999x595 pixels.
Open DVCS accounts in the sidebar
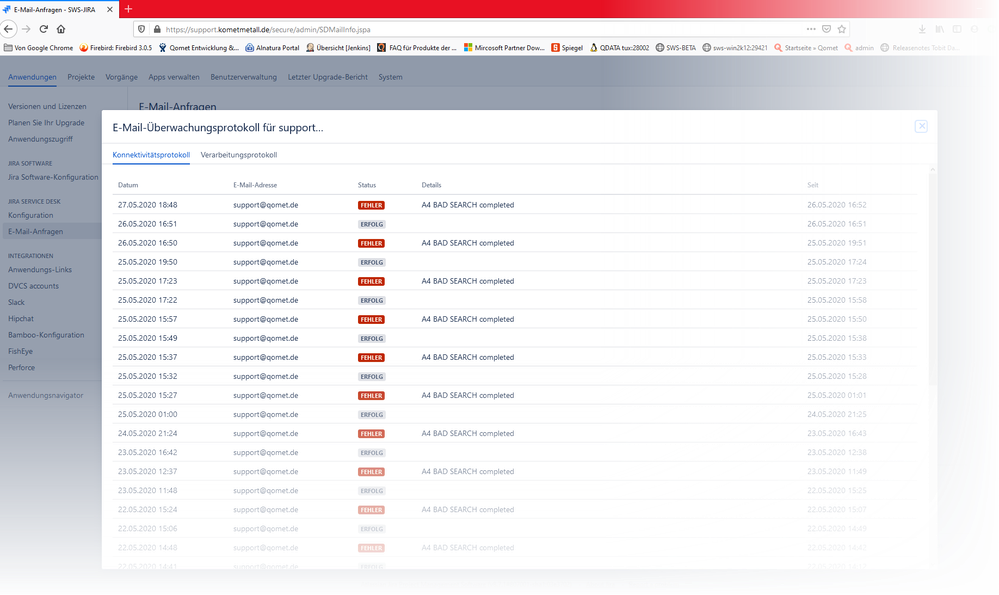(33, 286)
